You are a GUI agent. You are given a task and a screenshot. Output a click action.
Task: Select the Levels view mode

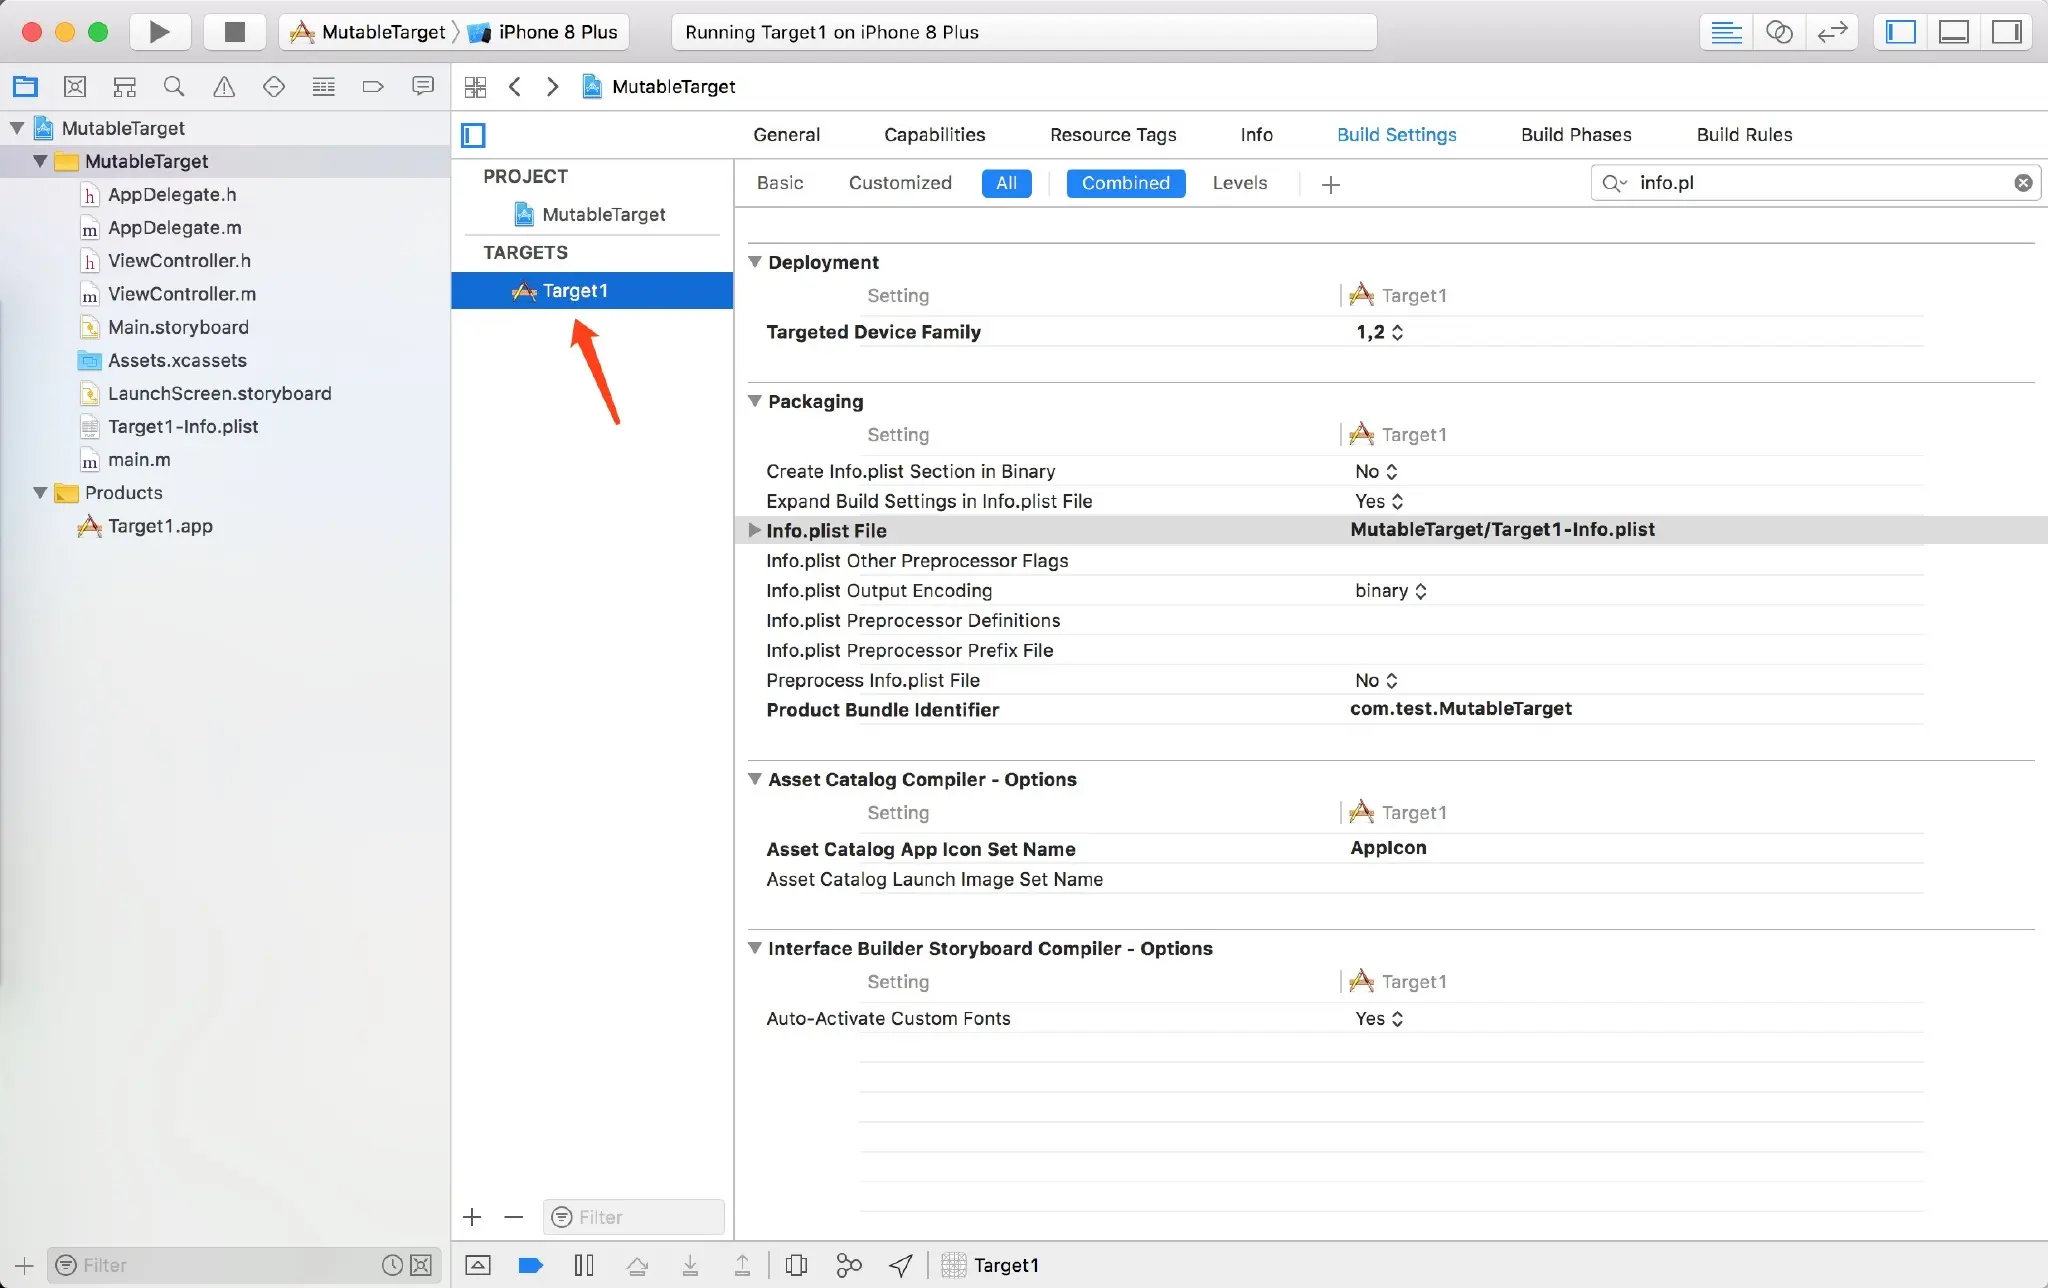pyautogui.click(x=1240, y=183)
